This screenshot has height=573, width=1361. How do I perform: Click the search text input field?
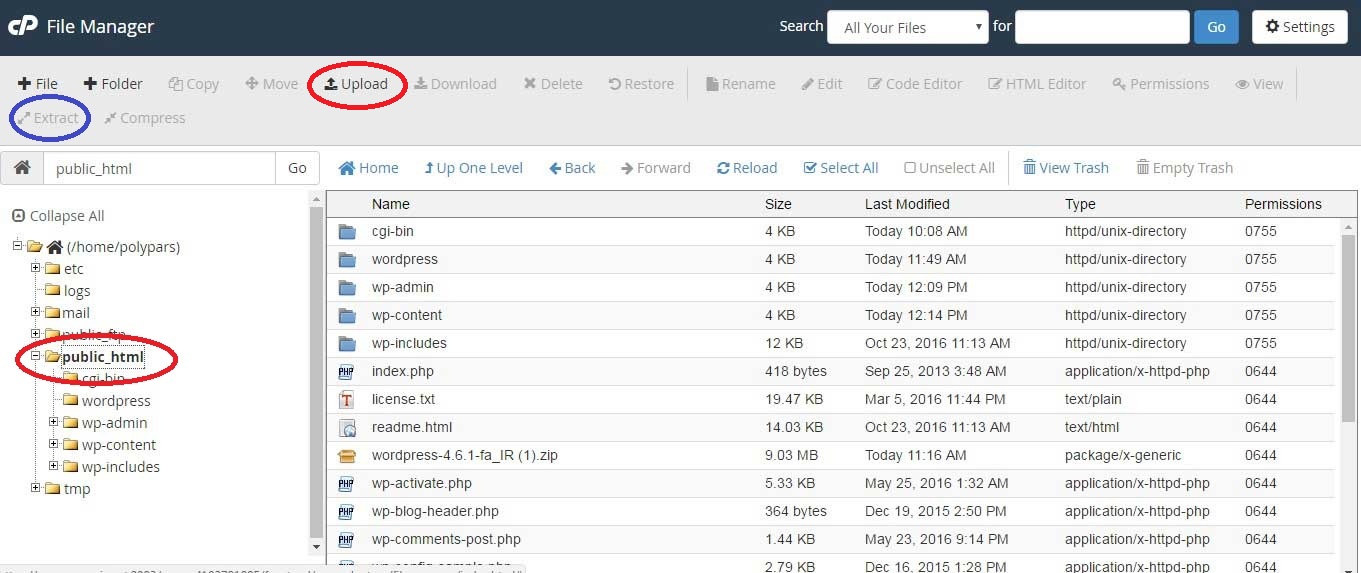coord(1102,27)
